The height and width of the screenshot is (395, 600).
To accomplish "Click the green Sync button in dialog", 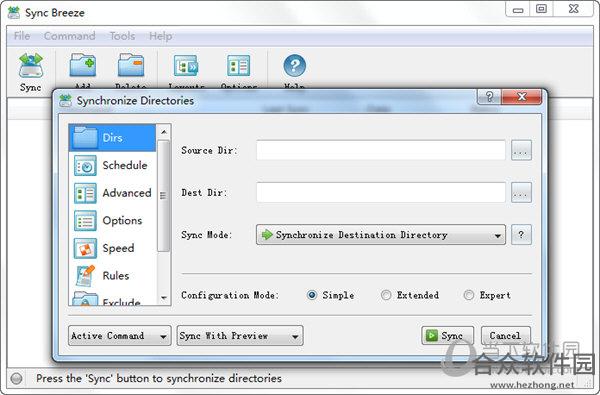I will coord(447,336).
